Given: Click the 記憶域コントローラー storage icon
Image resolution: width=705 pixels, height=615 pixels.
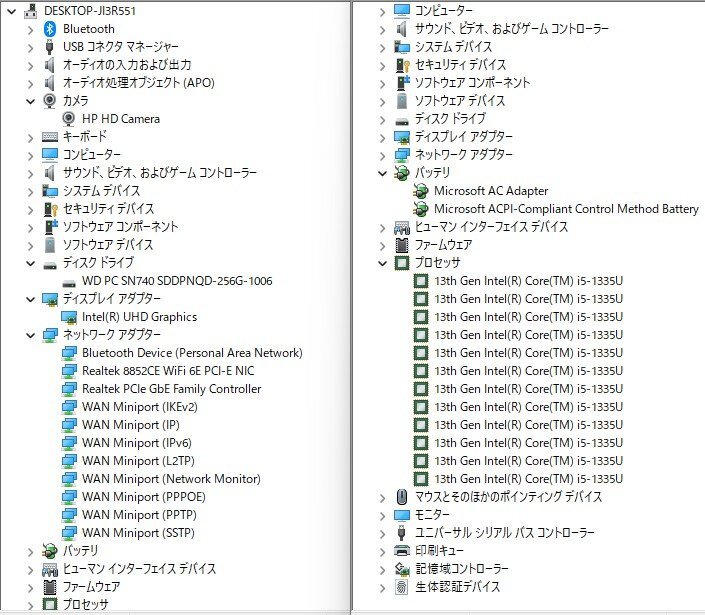Looking at the screenshot, I should tap(402, 569).
